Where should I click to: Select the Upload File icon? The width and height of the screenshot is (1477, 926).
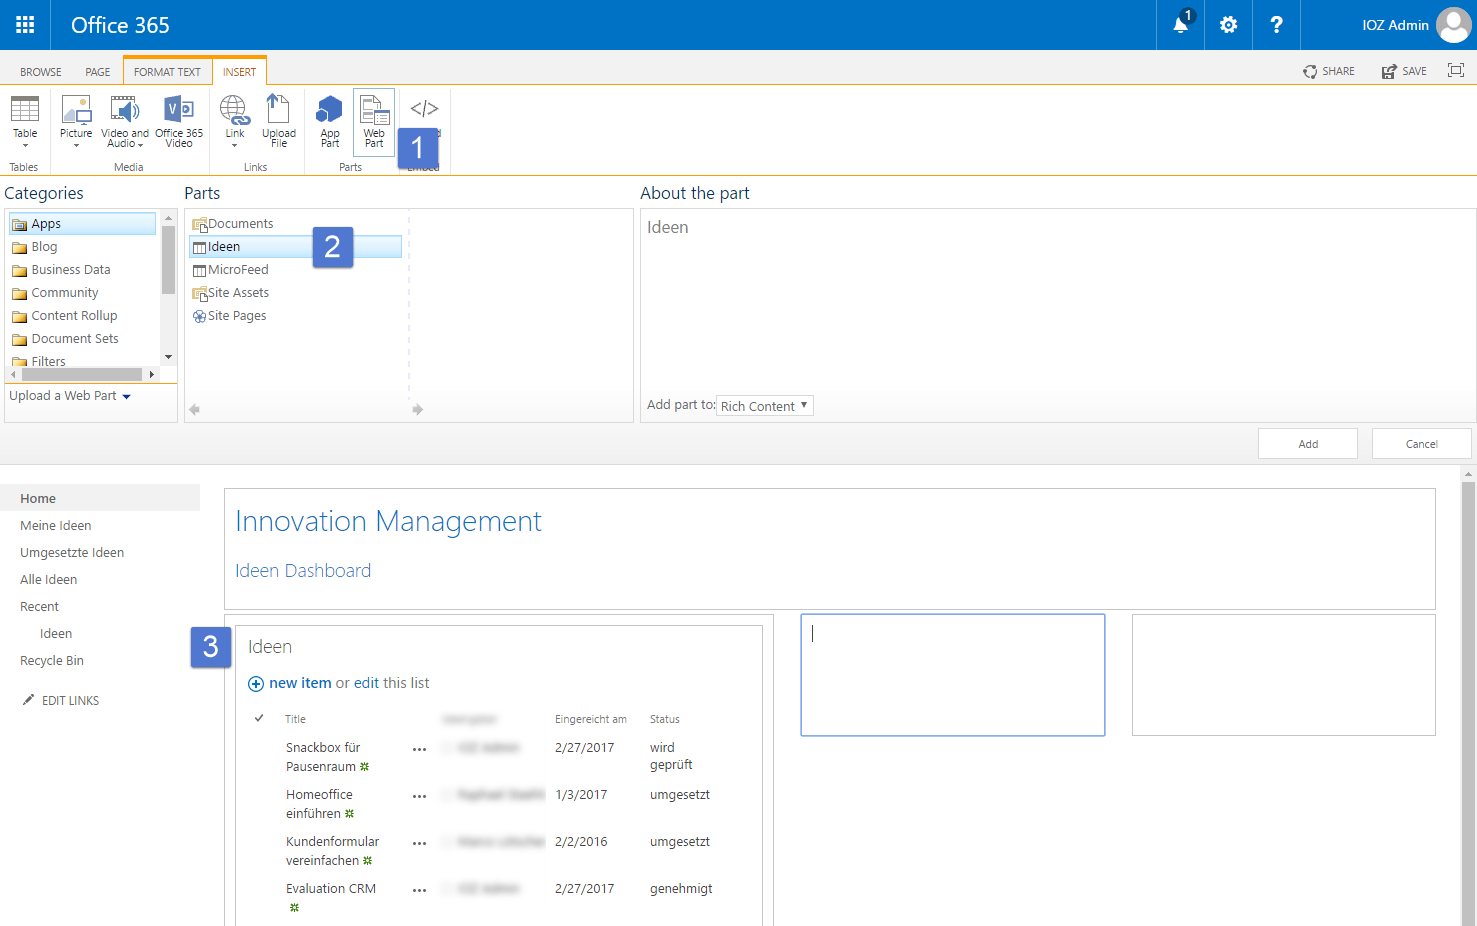(x=278, y=118)
